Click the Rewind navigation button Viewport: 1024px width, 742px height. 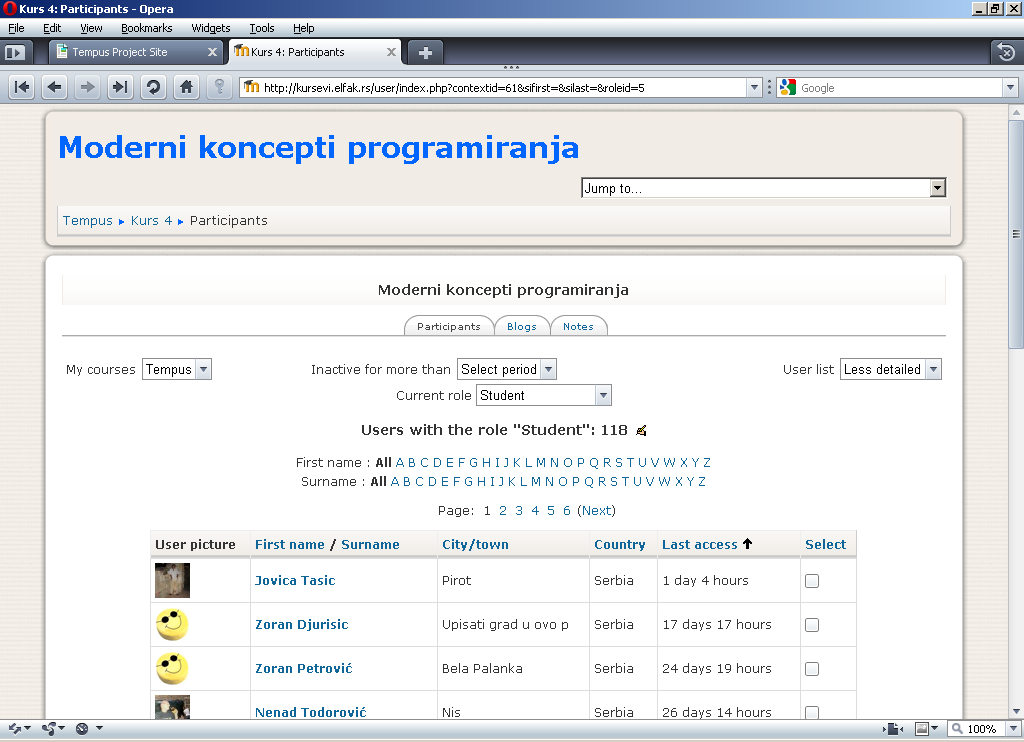[x=22, y=87]
